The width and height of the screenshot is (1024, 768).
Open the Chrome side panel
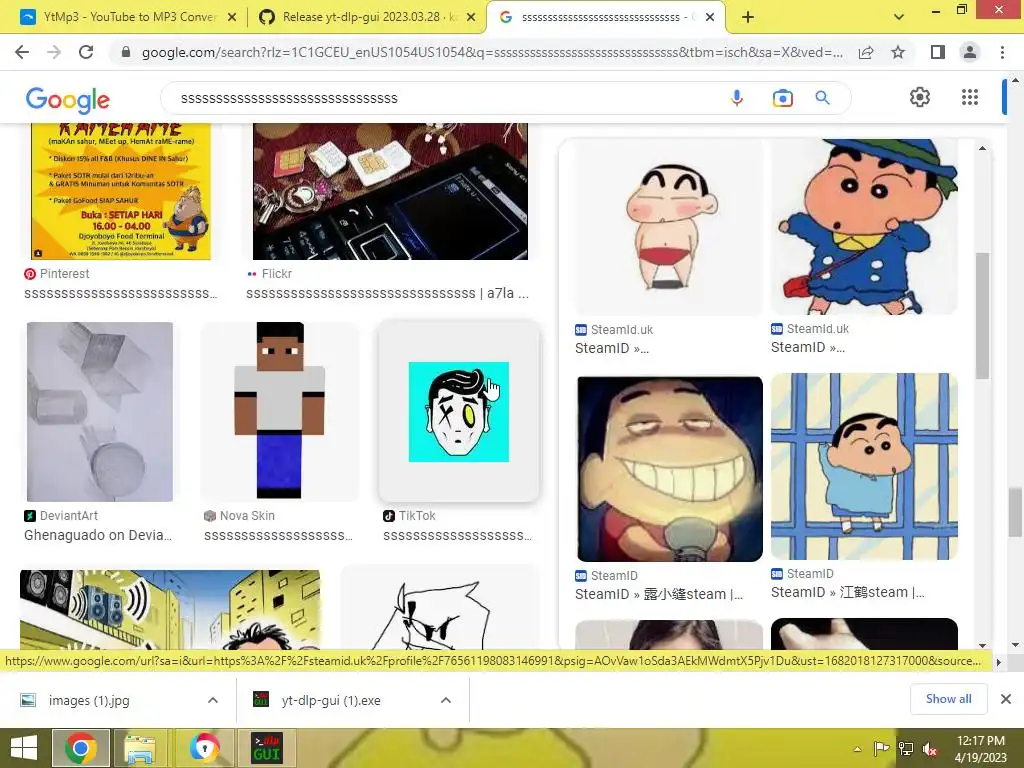tap(938, 52)
